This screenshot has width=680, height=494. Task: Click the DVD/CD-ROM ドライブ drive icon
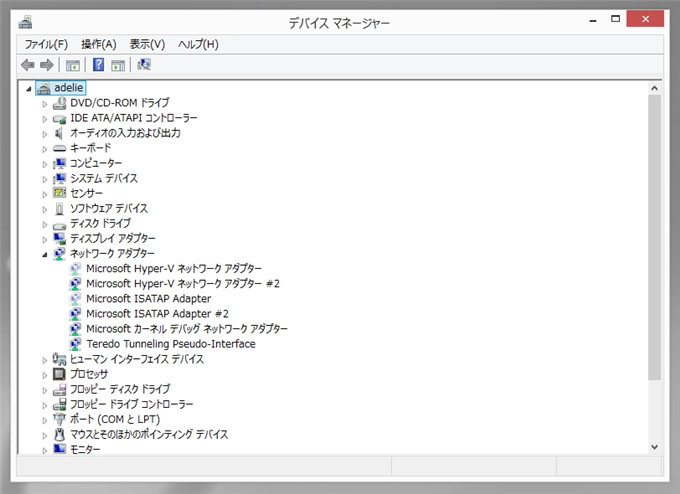[x=59, y=103]
